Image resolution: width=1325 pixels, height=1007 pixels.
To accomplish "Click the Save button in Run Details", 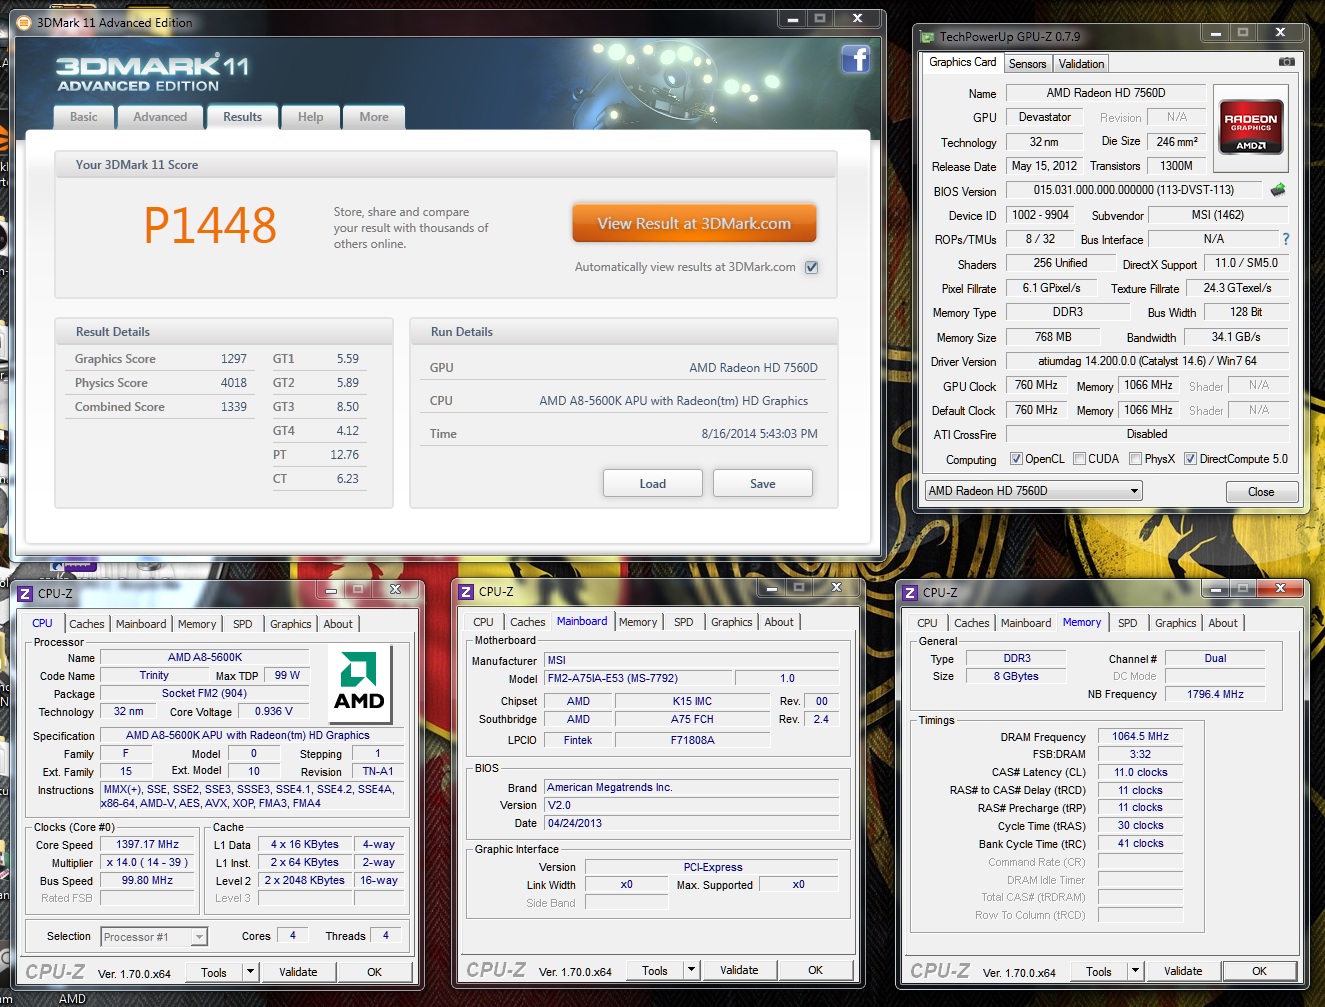I will 763,484.
